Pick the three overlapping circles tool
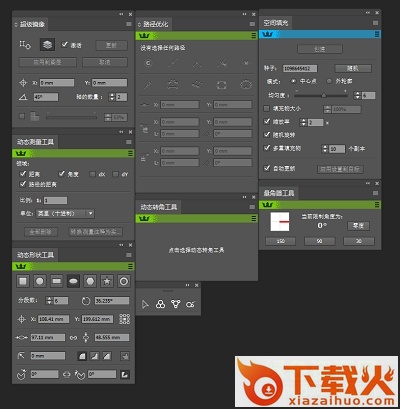 point(160,304)
